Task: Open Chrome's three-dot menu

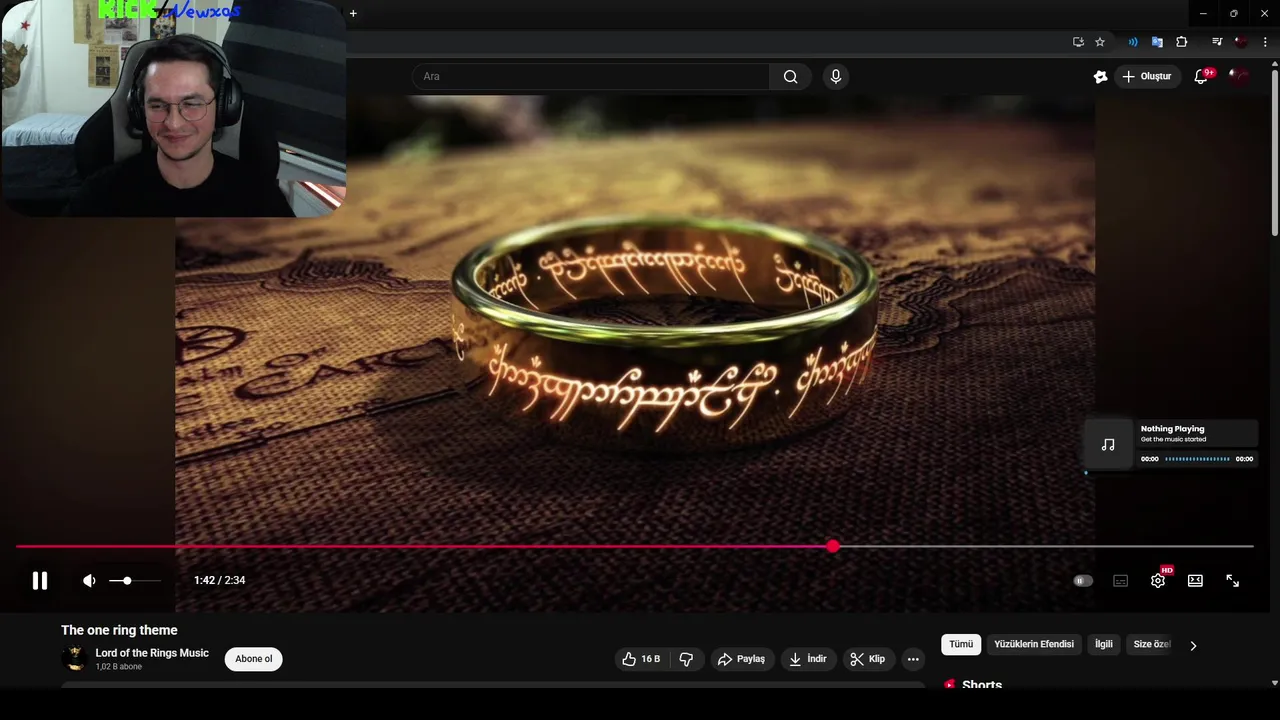Action: (1264, 42)
